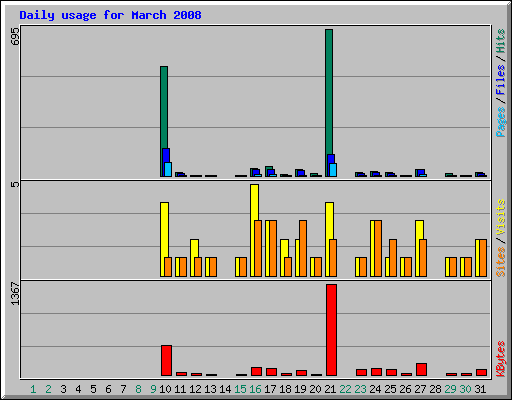Click the yellow "Visits" legend label
This screenshot has height=400, width=512.
point(501,217)
